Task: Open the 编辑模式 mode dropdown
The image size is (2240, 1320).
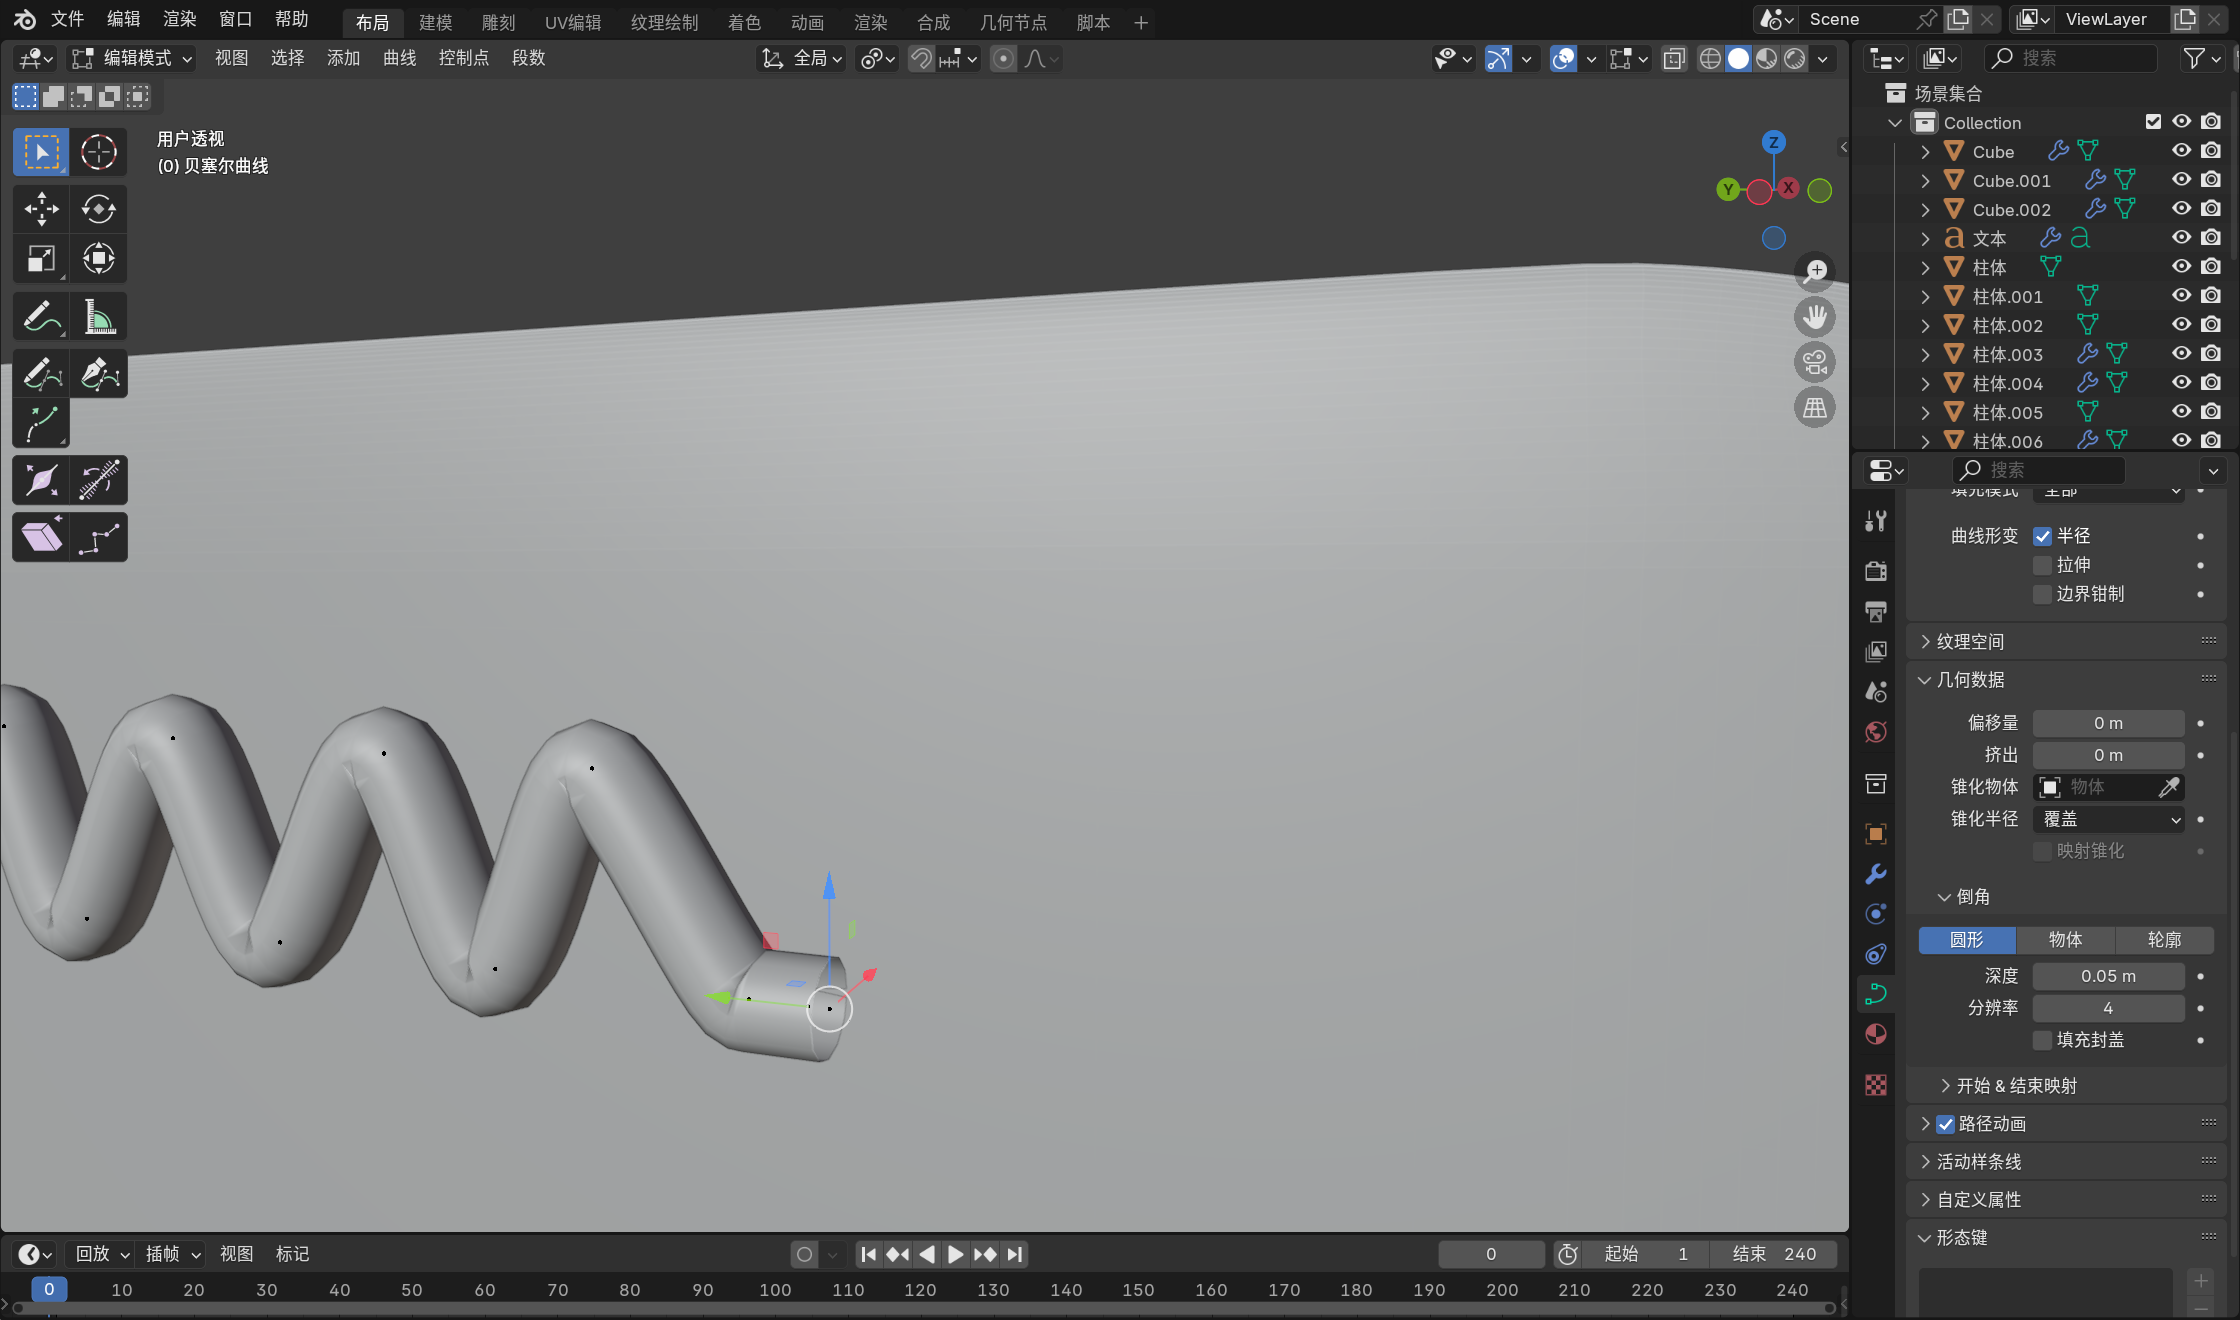Action: coord(132,58)
